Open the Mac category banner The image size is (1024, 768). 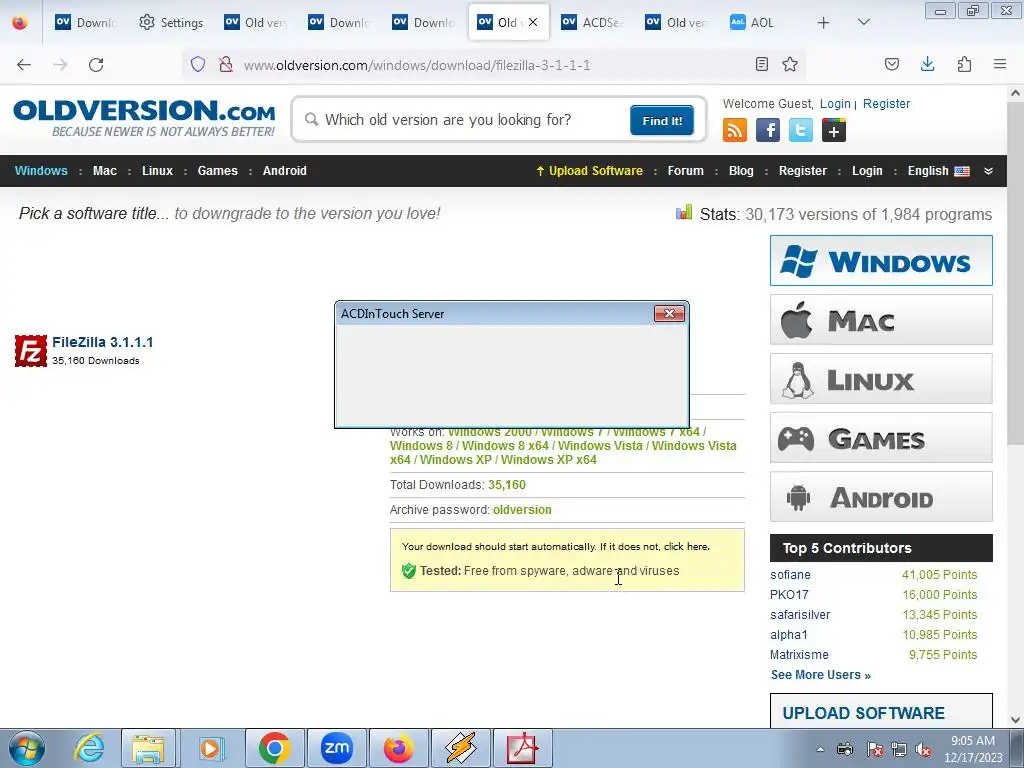pyautogui.click(x=881, y=320)
